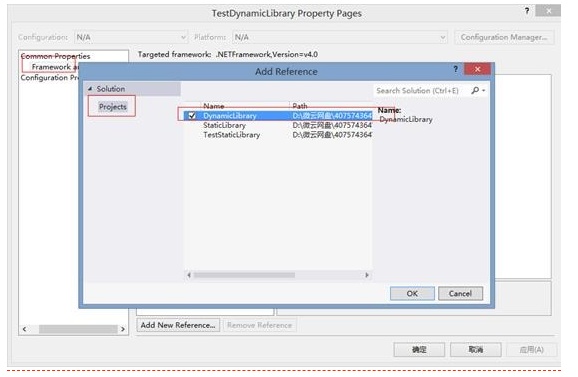The image size is (578, 377).
Task: Click 确定 button in Property Pages
Action: coord(419,349)
